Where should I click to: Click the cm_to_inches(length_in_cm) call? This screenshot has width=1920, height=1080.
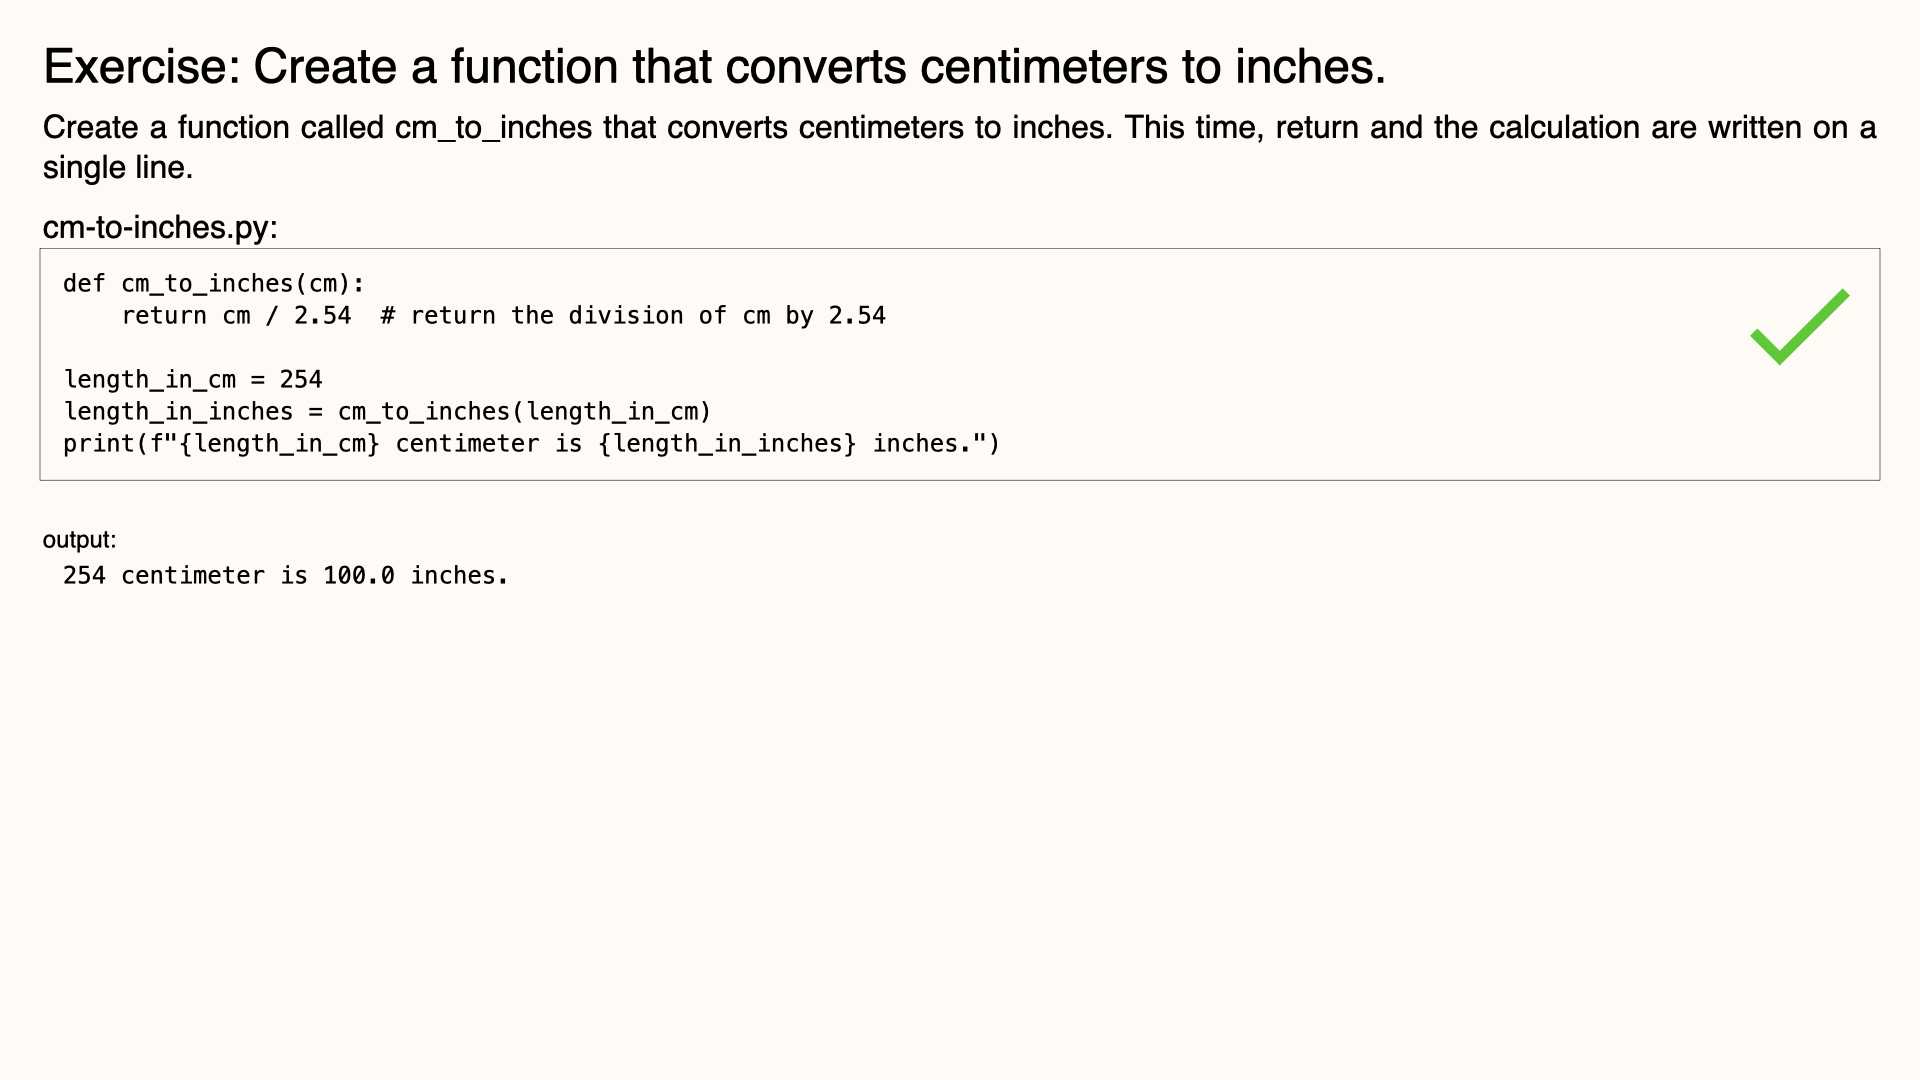tap(524, 412)
